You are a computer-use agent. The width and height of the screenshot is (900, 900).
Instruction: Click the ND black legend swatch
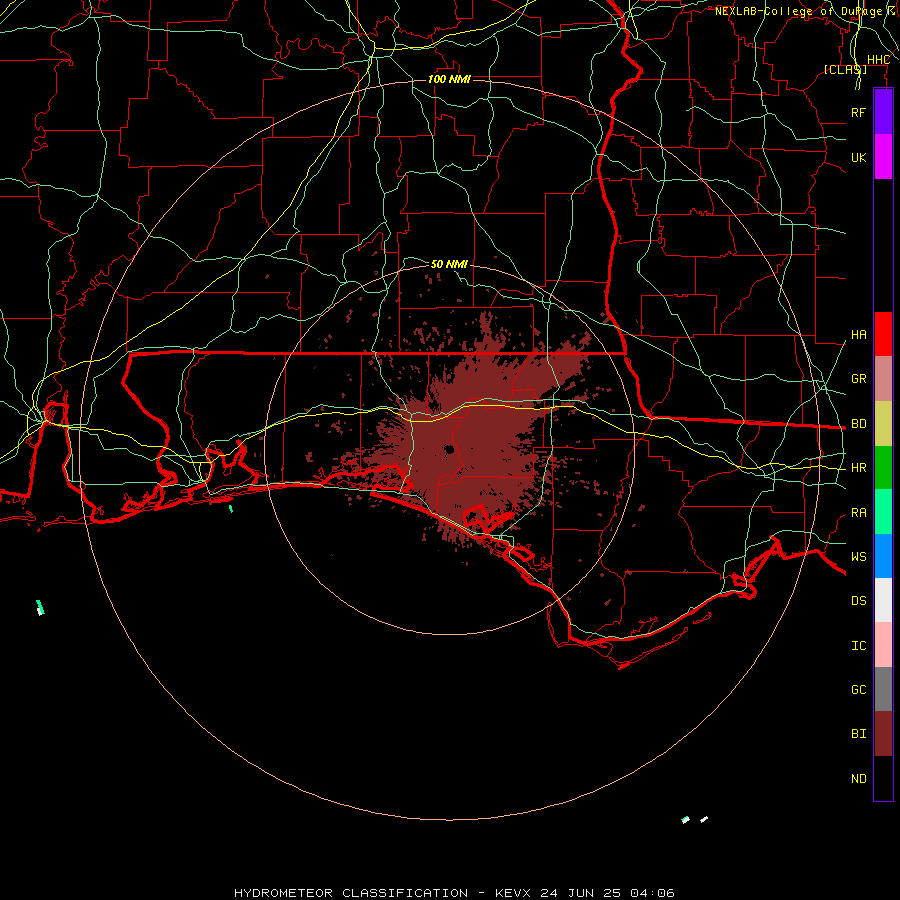[883, 778]
